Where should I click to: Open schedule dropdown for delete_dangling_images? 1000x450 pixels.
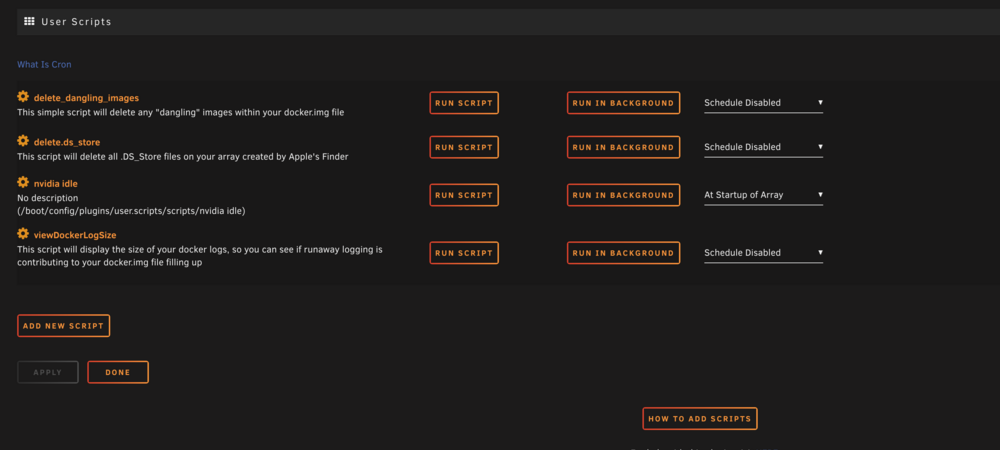pos(763,103)
